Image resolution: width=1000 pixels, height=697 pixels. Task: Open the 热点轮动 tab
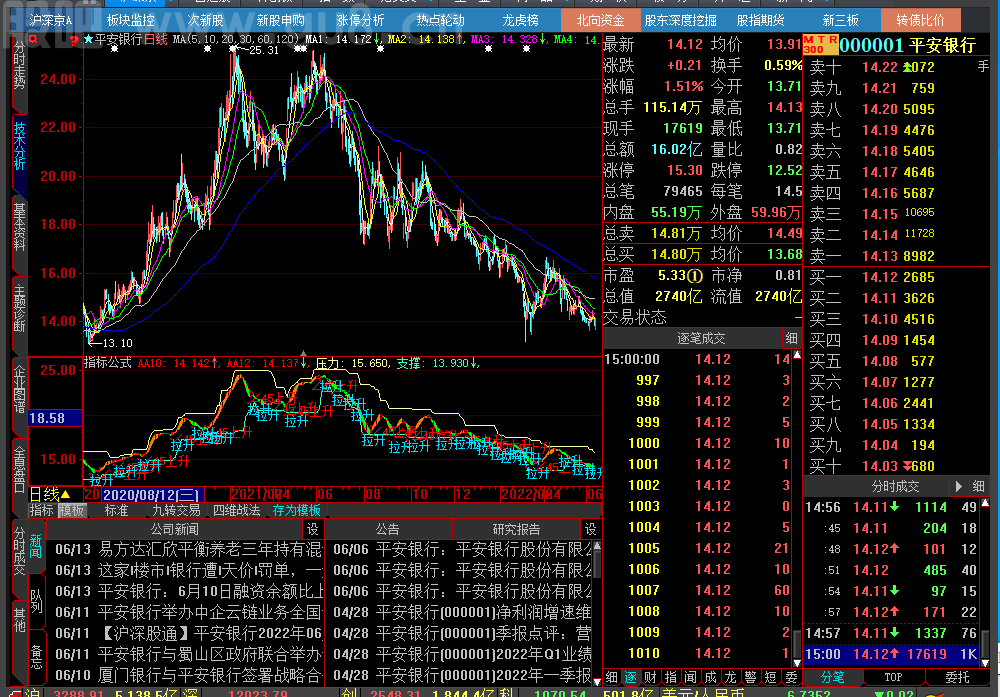(440, 20)
